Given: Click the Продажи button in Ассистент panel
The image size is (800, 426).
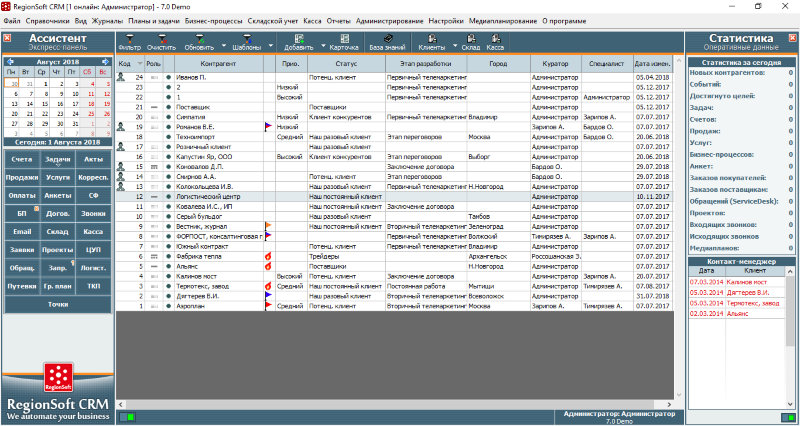Looking at the screenshot, I should click(x=23, y=177).
